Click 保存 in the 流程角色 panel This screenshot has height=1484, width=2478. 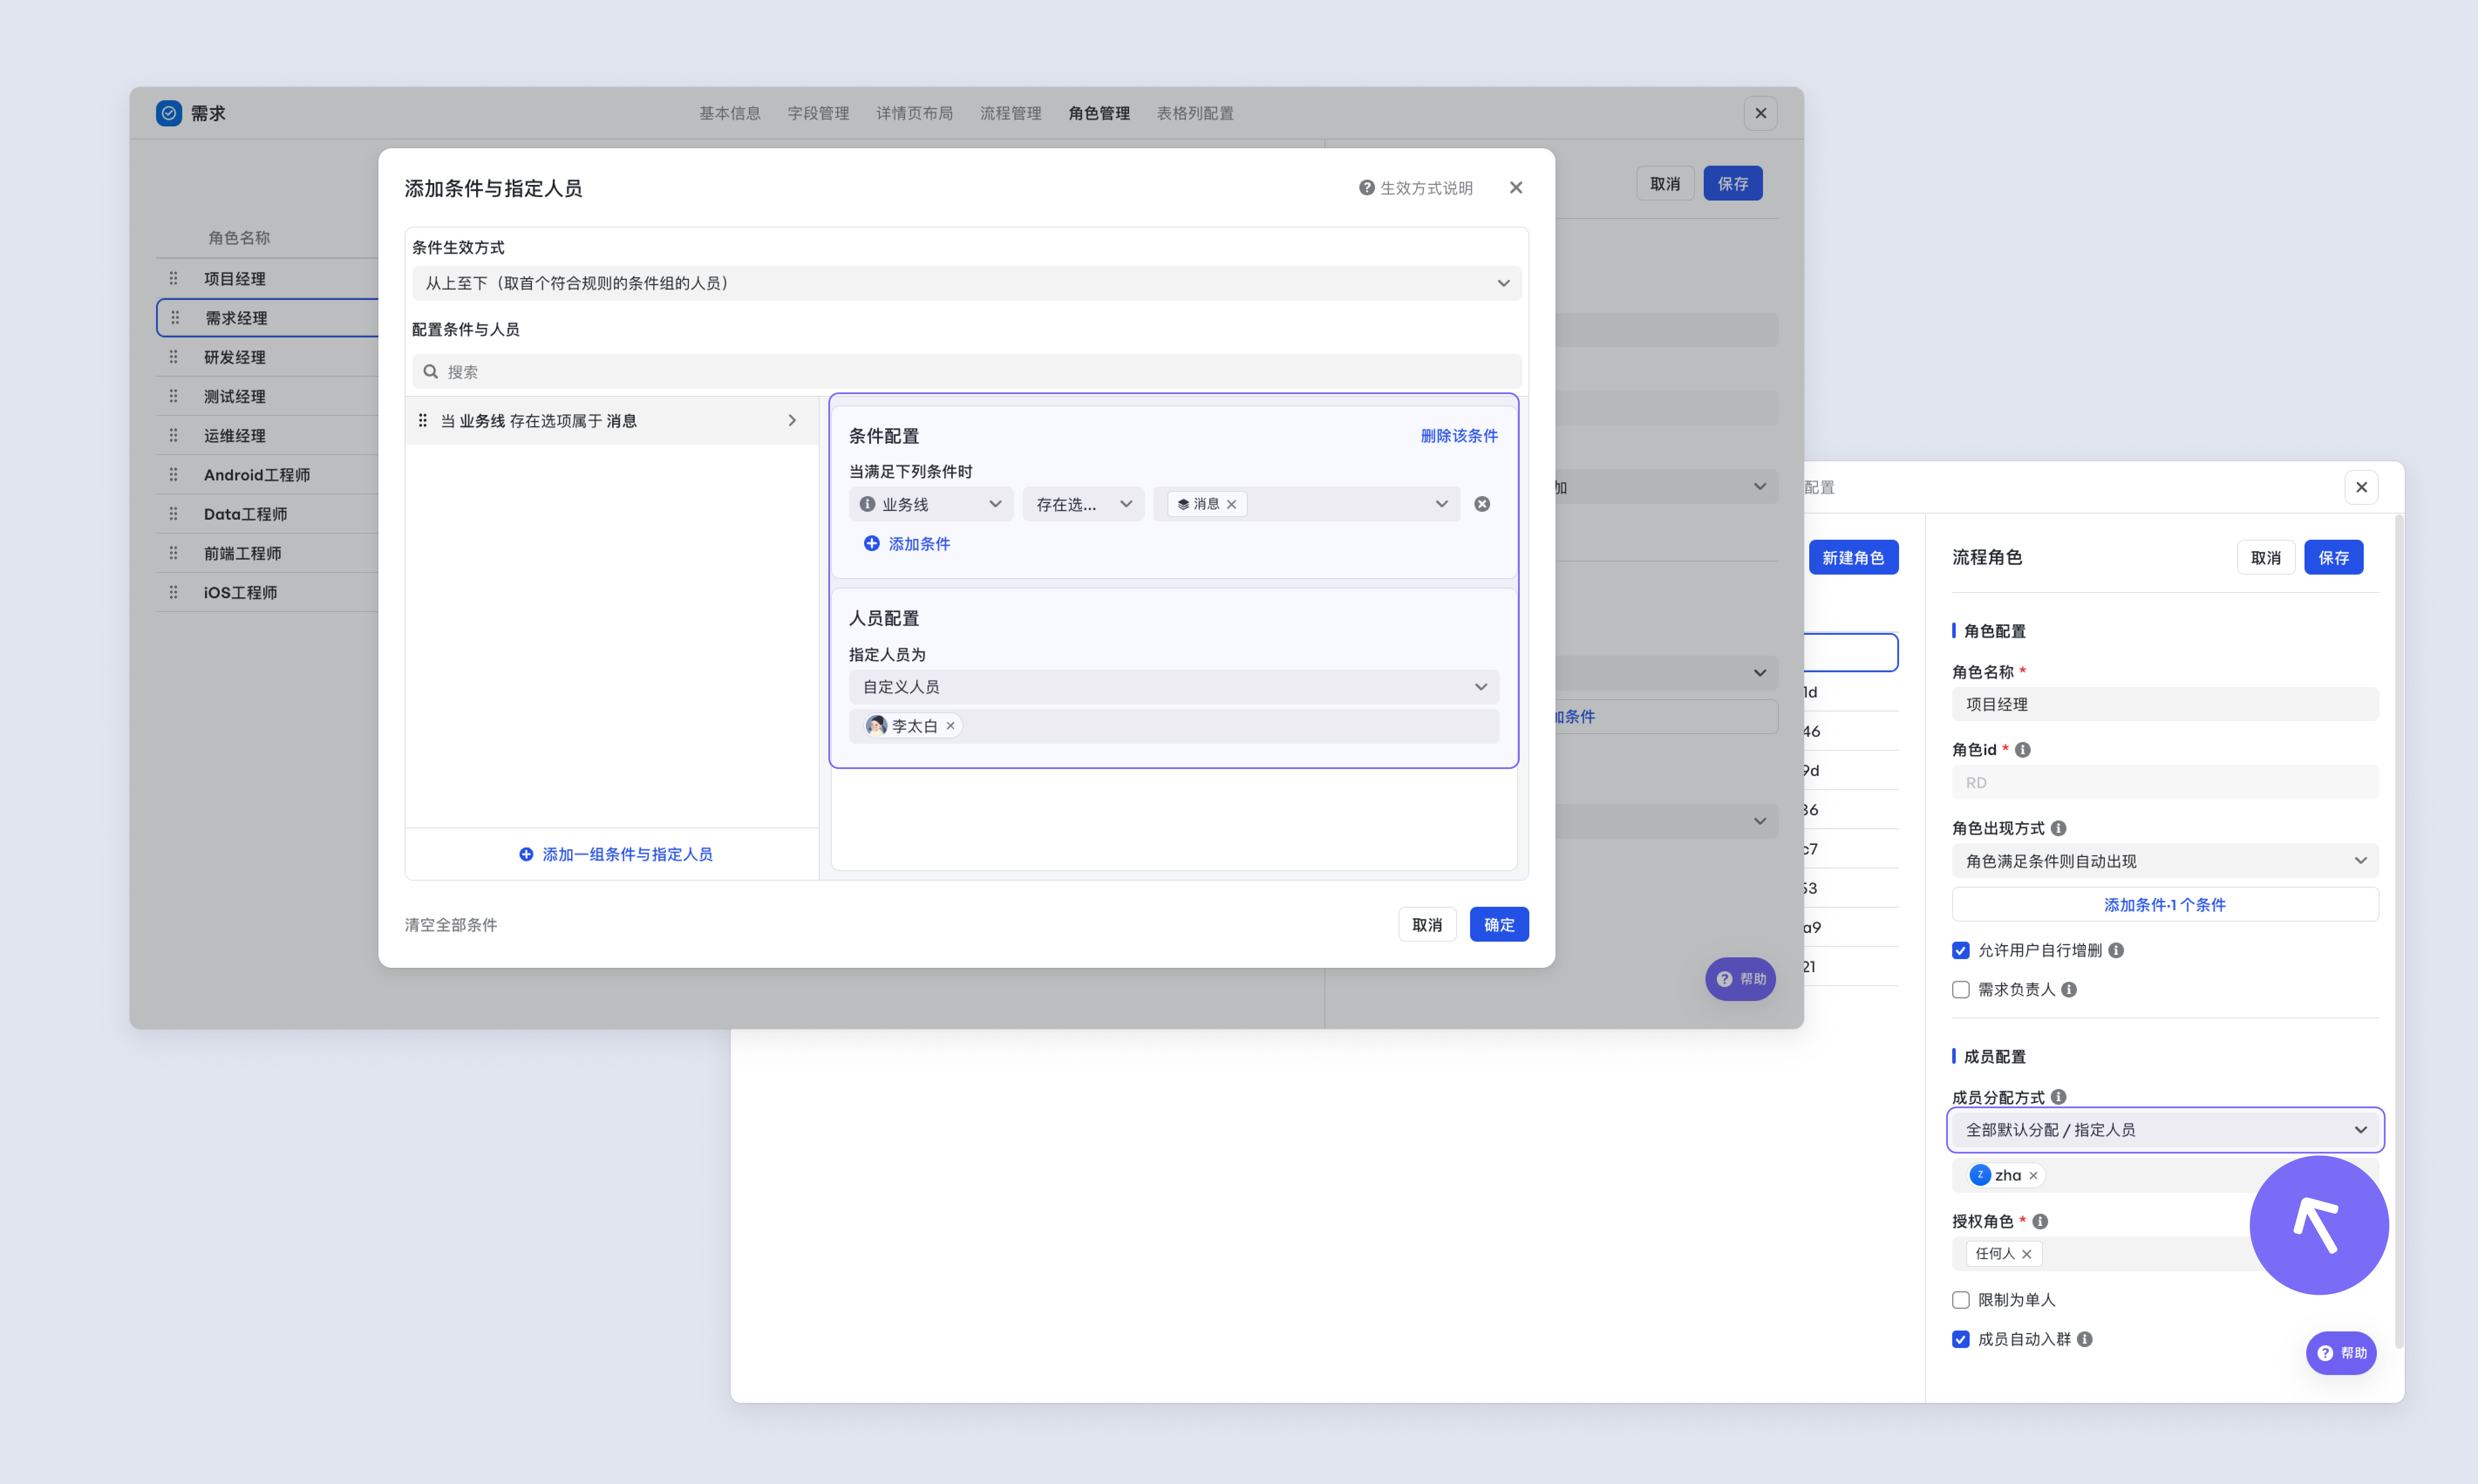click(x=2334, y=558)
